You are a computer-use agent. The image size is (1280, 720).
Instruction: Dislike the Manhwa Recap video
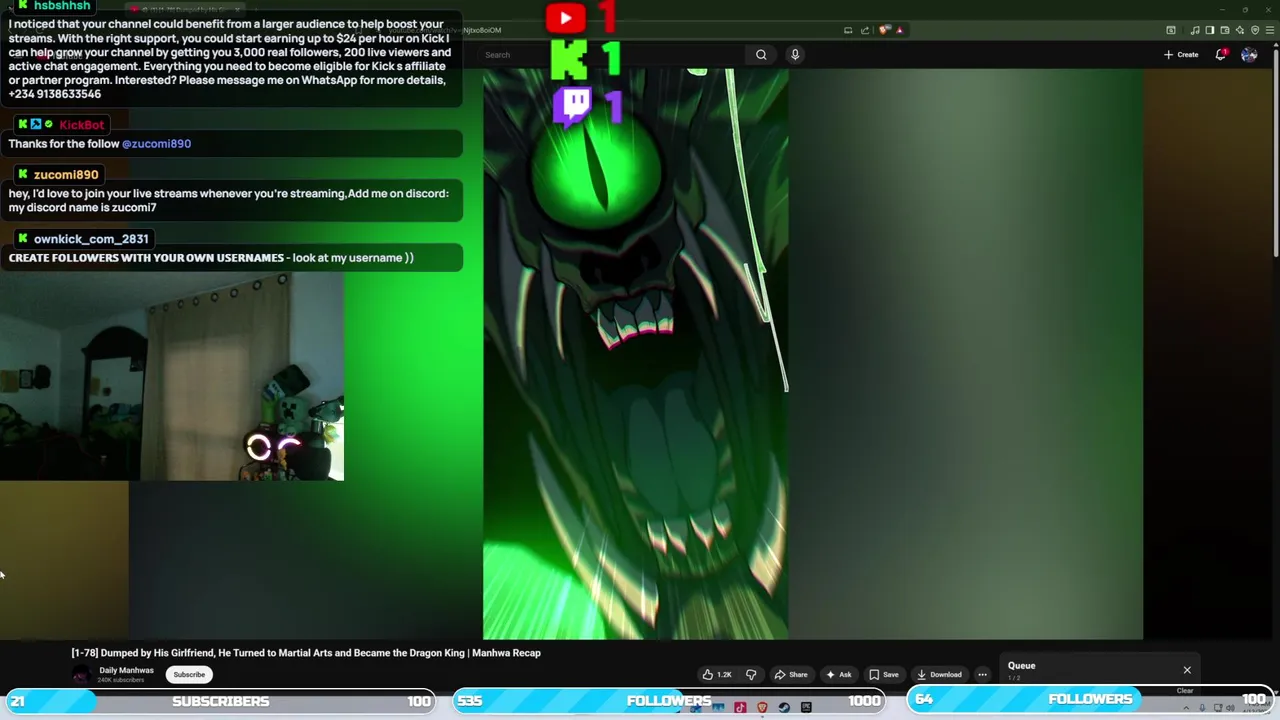pos(751,675)
